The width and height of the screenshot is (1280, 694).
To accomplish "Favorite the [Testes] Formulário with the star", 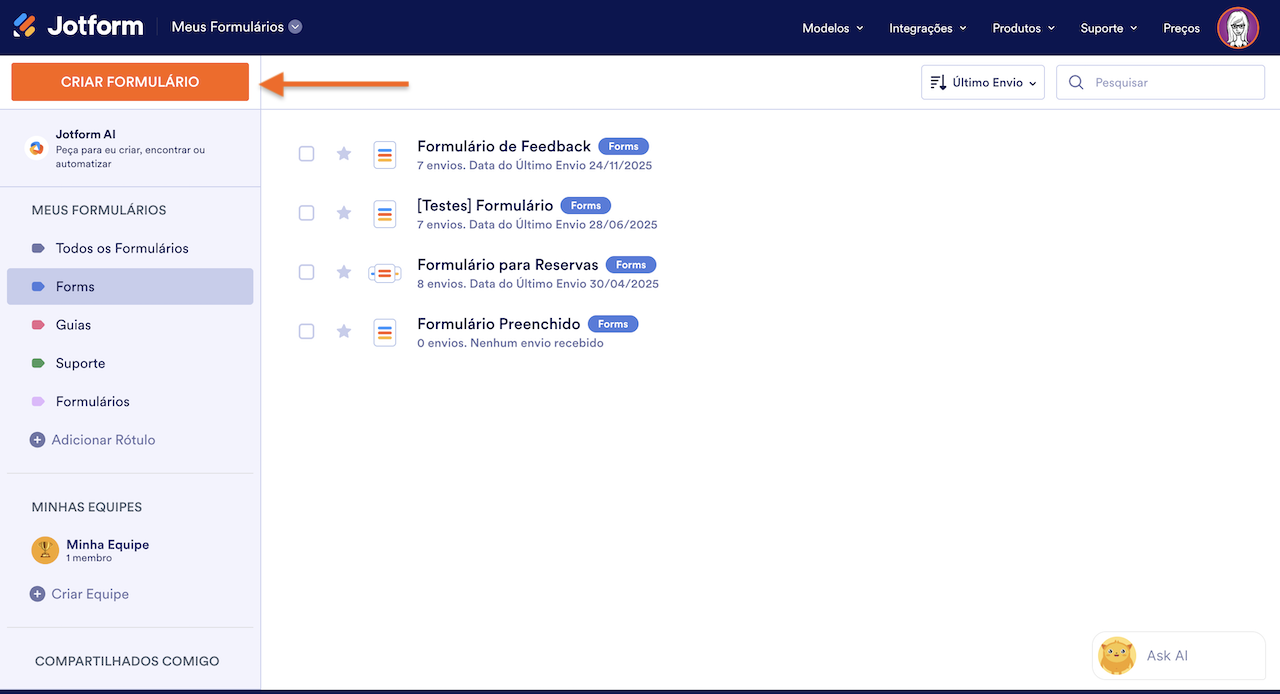I will 343,213.
